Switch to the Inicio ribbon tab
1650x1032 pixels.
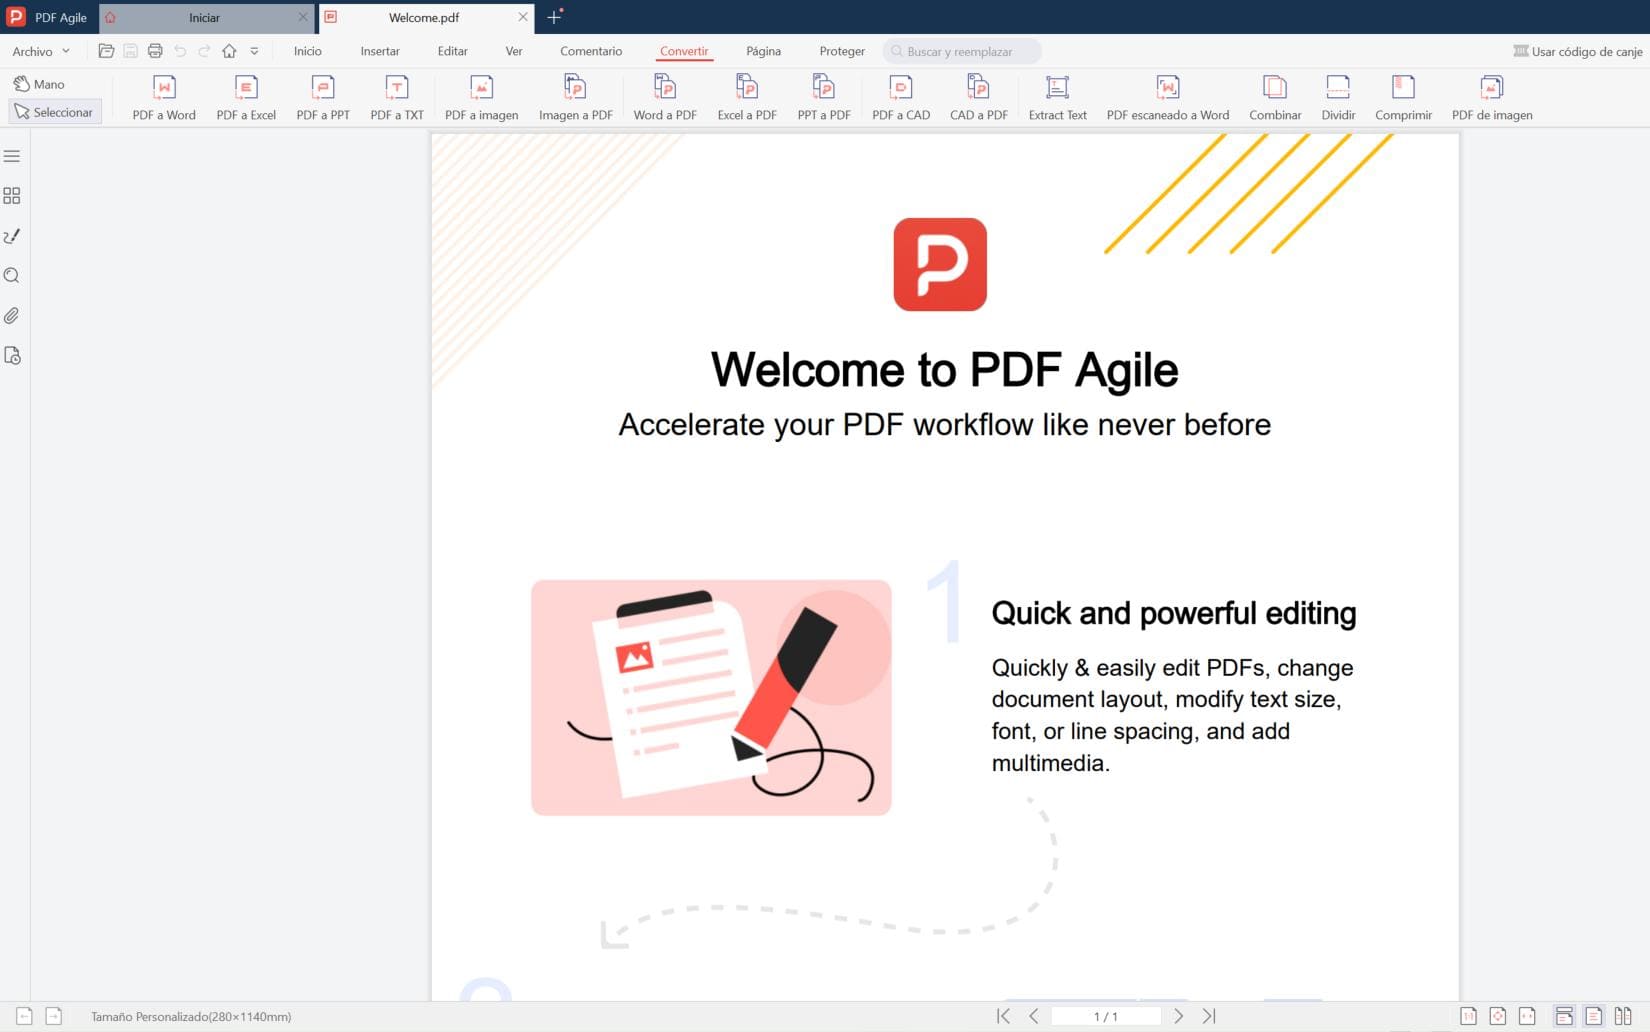point(308,51)
